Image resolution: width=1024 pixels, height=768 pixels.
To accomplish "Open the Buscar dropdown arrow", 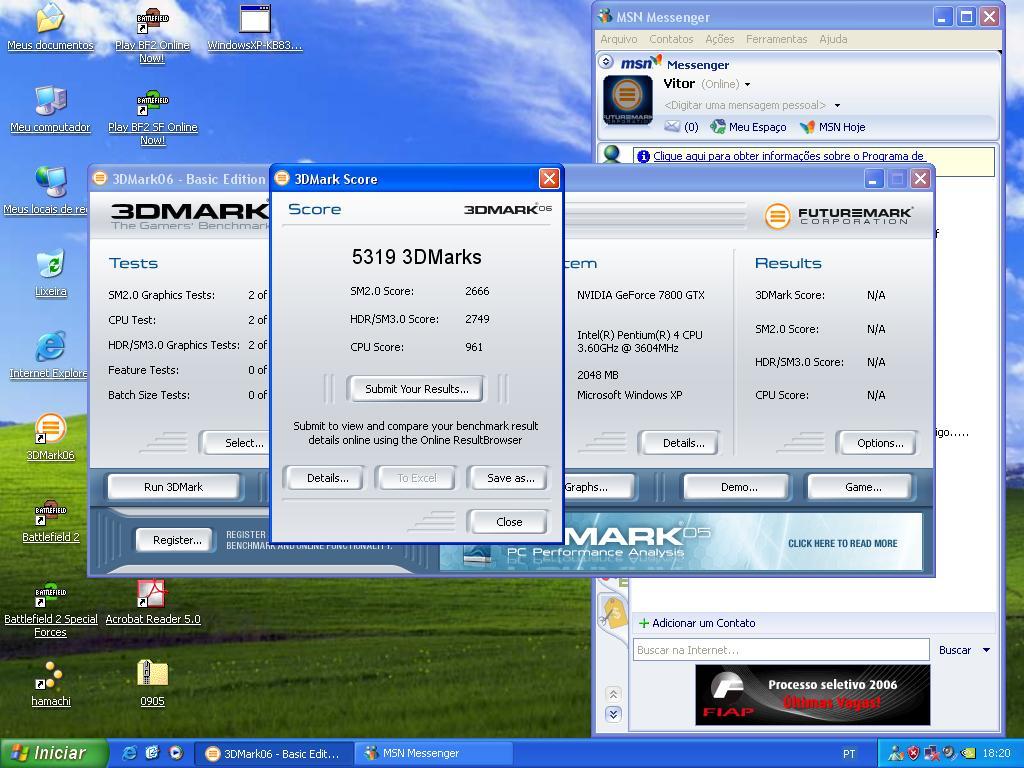I will pyautogui.click(x=986, y=650).
